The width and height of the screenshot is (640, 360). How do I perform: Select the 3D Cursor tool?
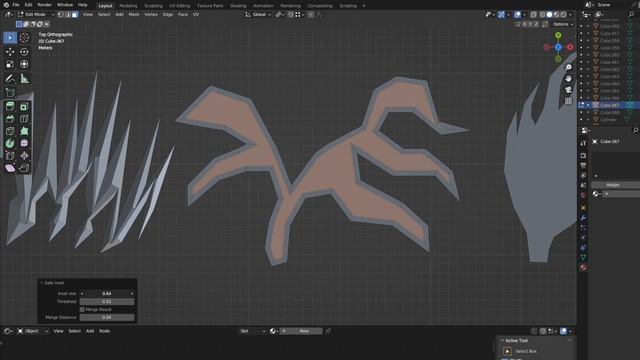pyautogui.click(x=24, y=38)
